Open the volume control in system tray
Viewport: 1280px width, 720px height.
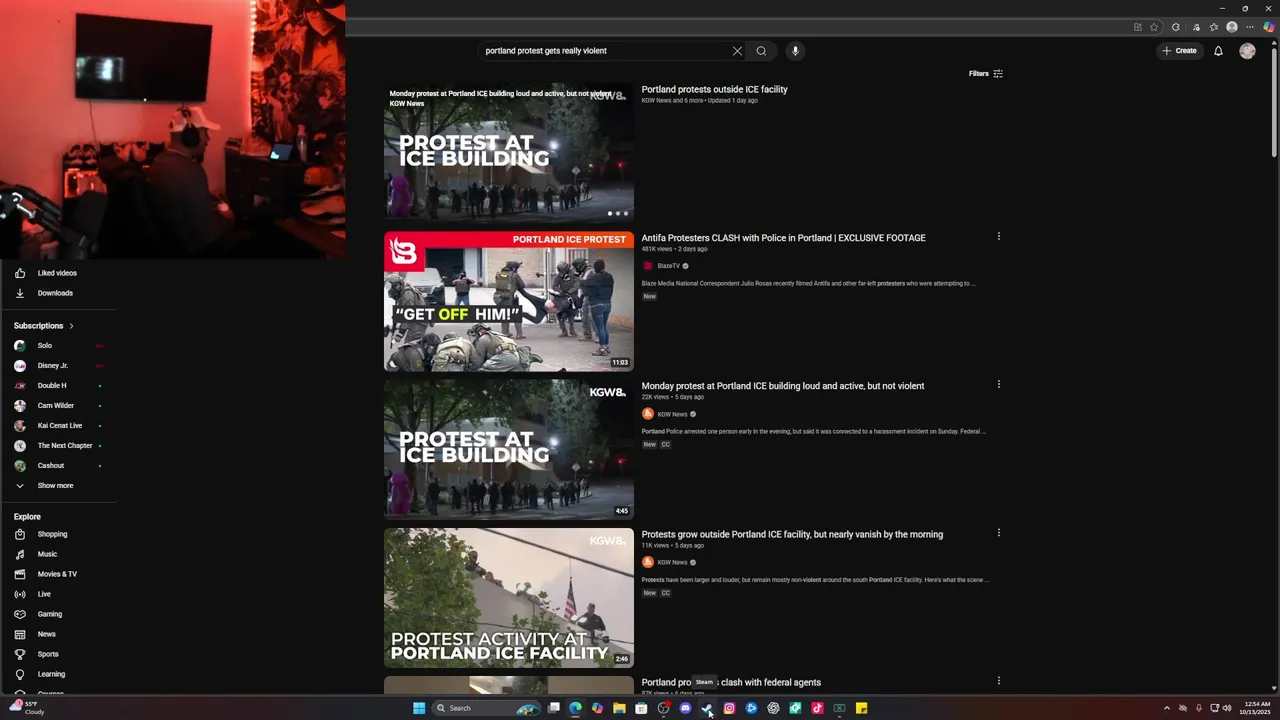1227,708
